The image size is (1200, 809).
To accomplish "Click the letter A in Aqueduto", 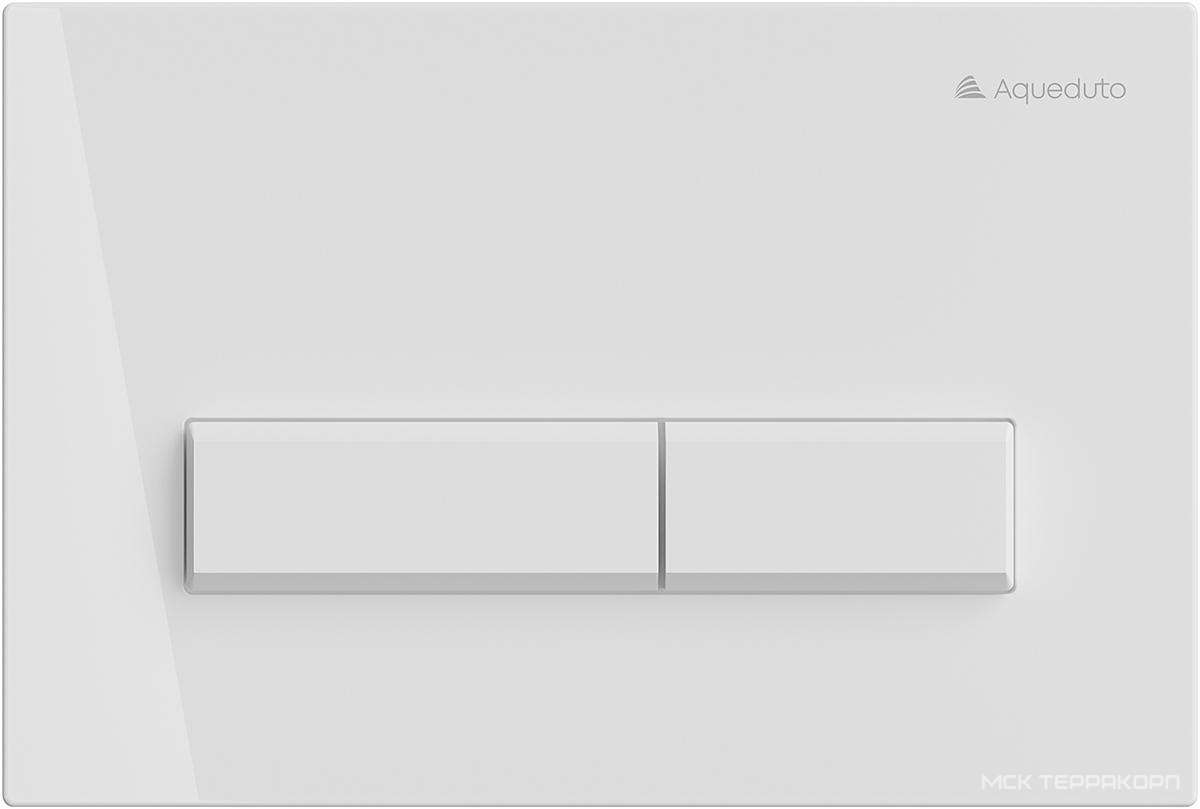I will click(1004, 89).
